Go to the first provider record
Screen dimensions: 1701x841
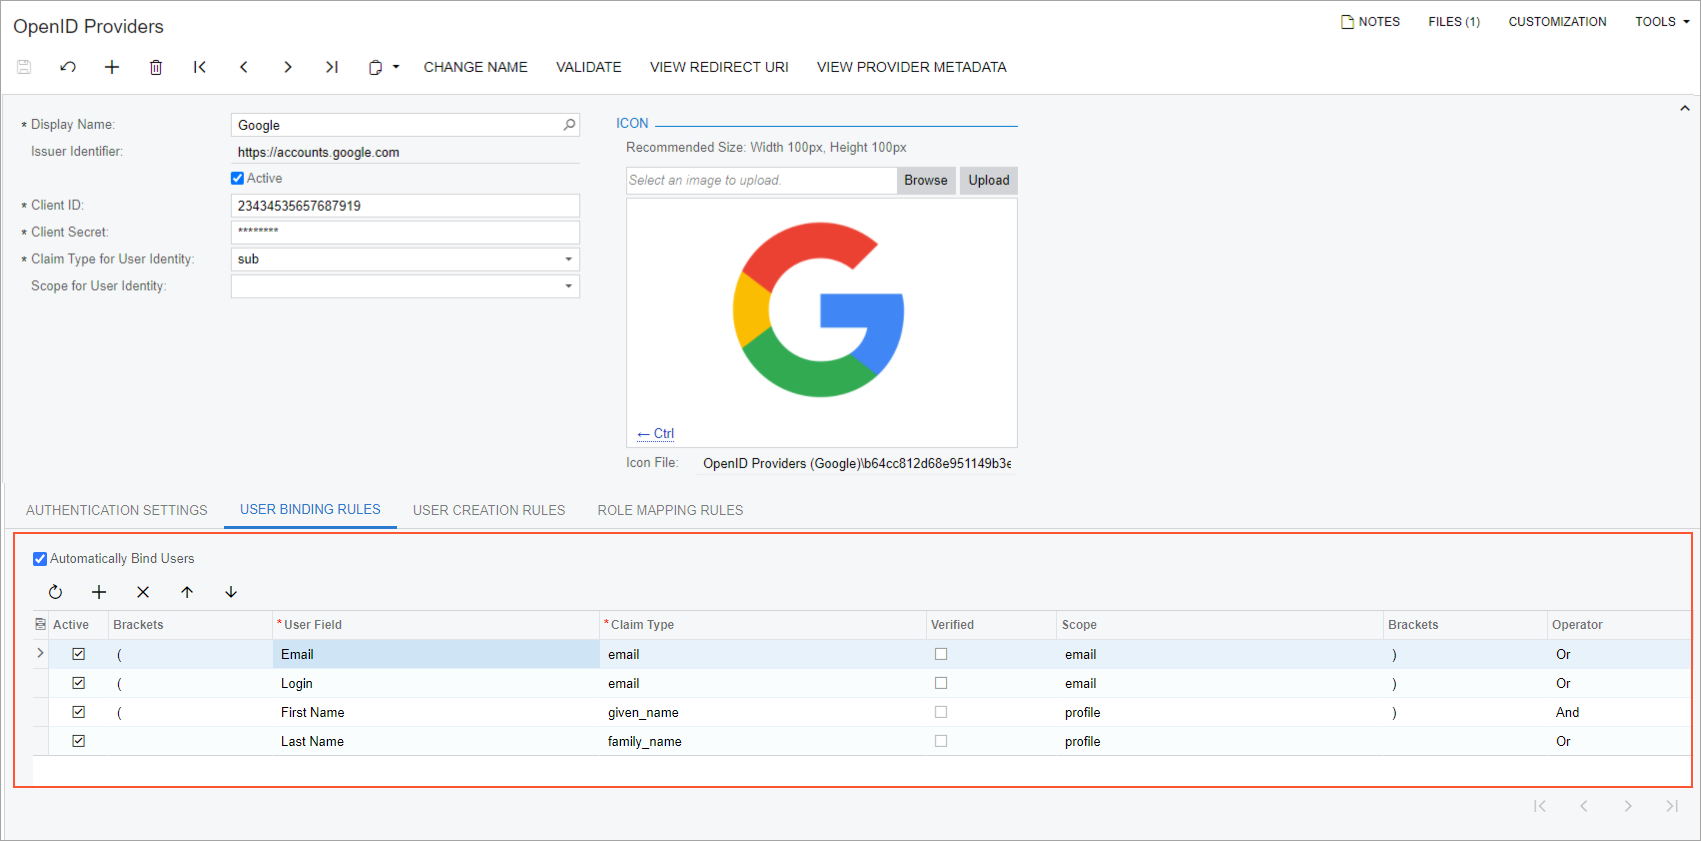tap(200, 67)
